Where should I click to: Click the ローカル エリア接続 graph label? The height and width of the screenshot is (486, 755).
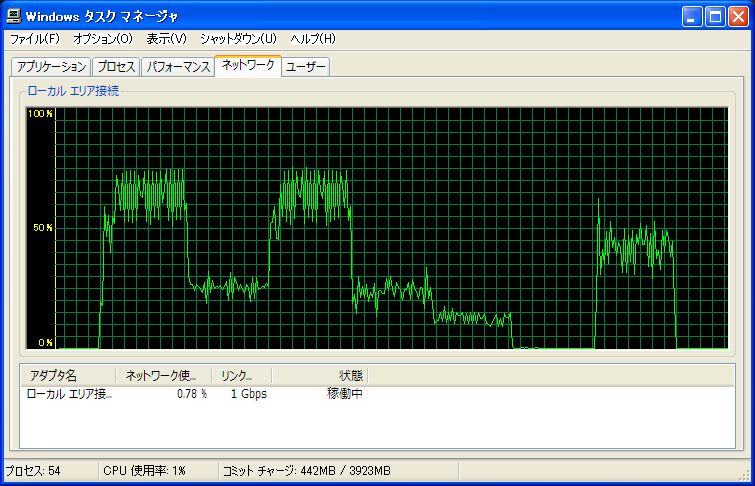(x=73, y=91)
